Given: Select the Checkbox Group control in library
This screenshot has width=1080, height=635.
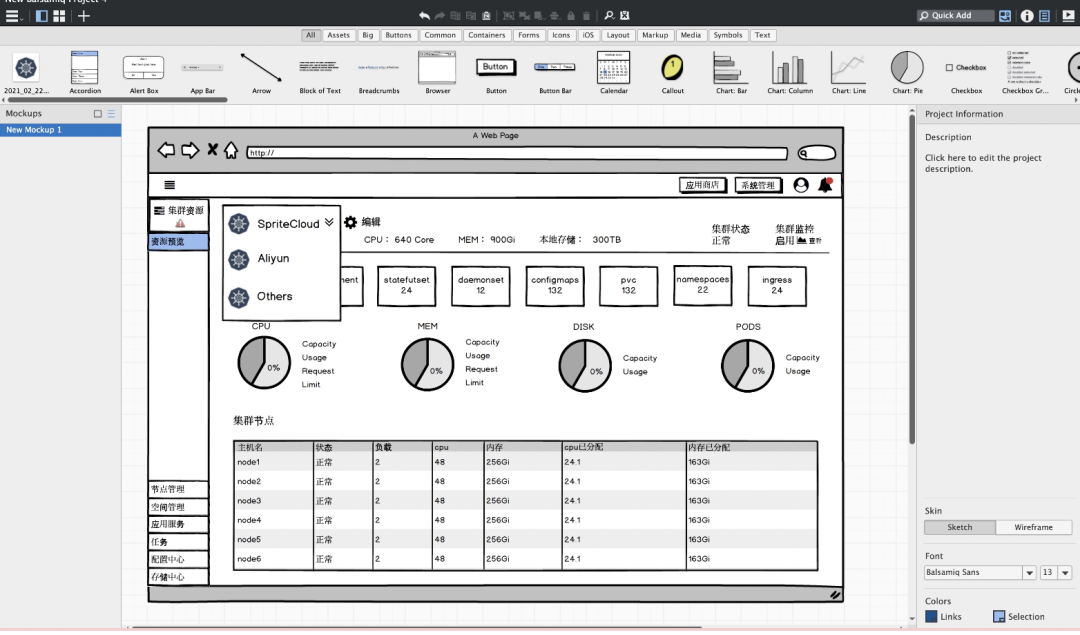Looking at the screenshot, I should point(1025,72).
